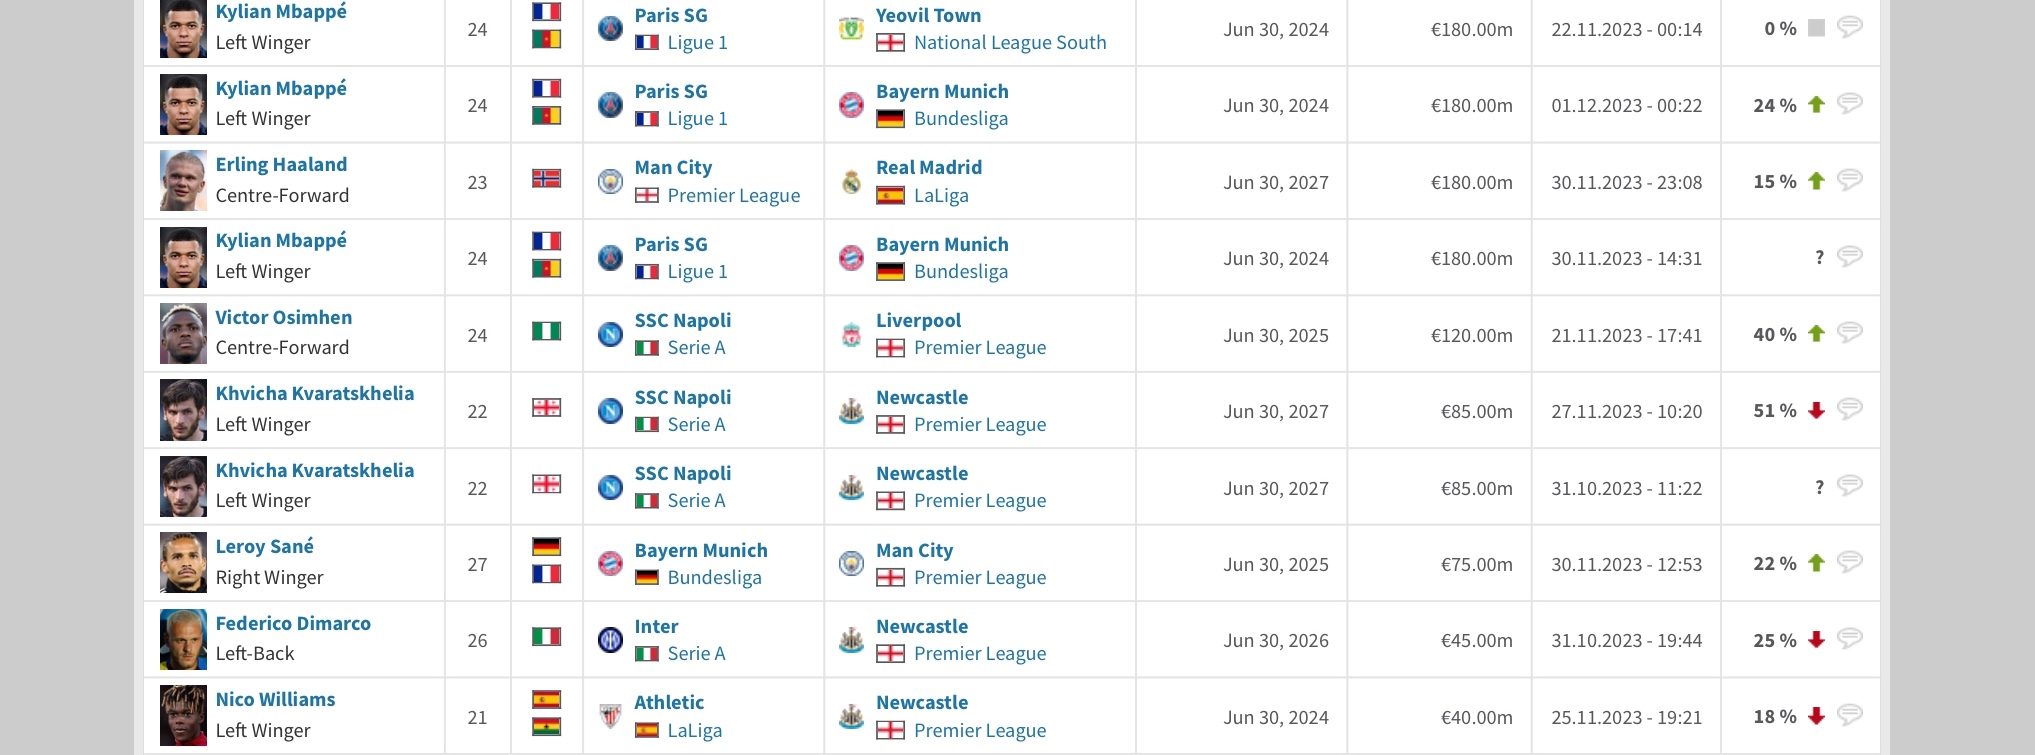The height and width of the screenshot is (755, 2035).
Task: Click green up arrow beside 40 %
Action: [1817, 334]
